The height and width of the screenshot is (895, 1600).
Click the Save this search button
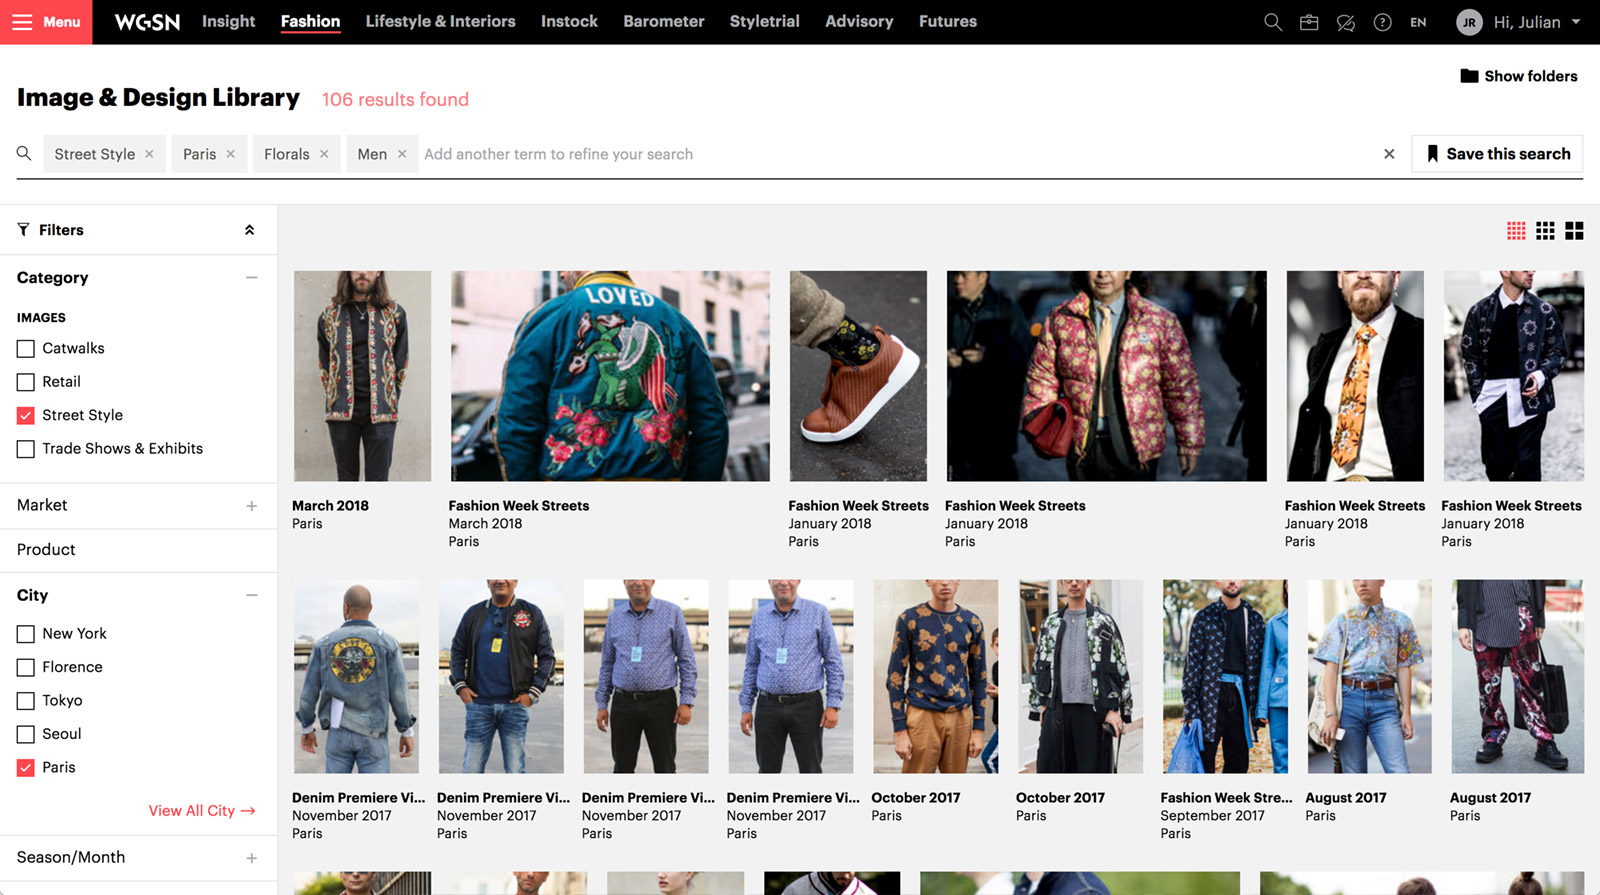coord(1497,154)
